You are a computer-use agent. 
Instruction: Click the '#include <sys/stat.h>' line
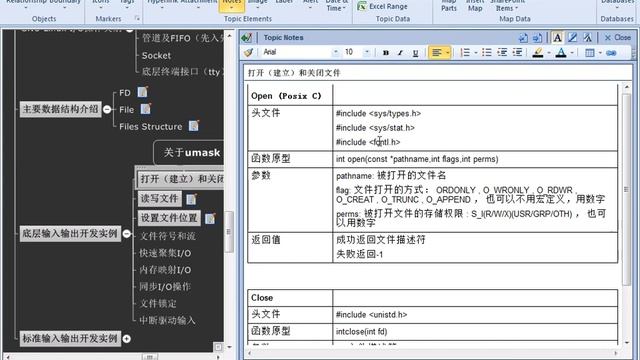pos(375,128)
